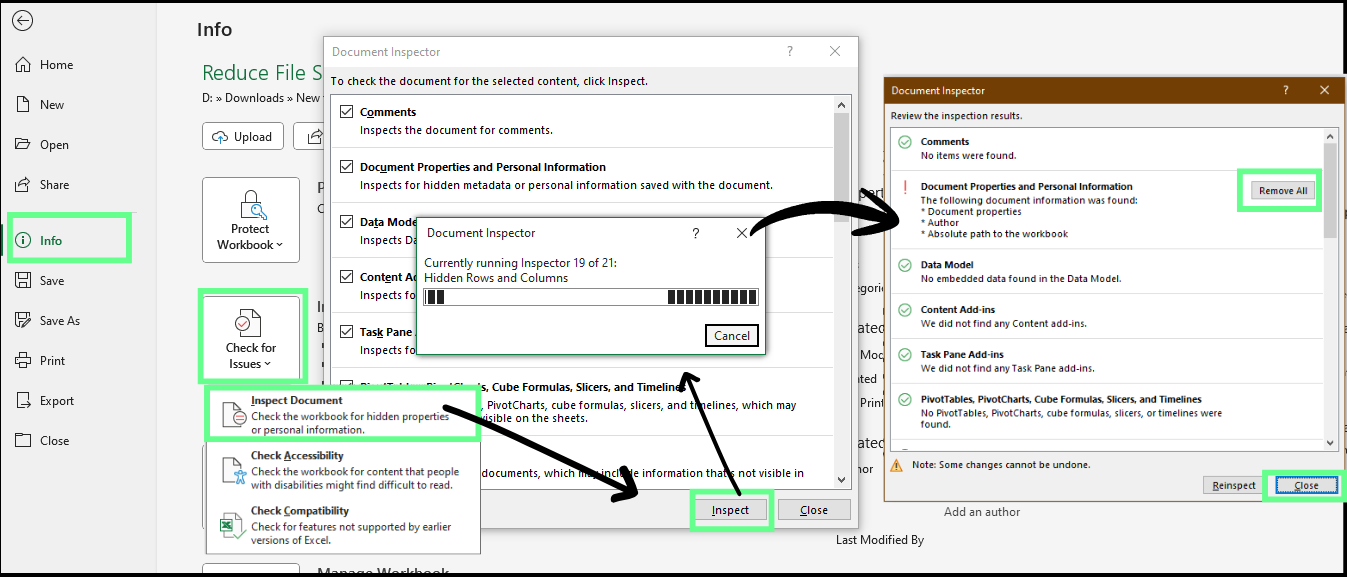
Task: Select the New workbook icon
Action: point(20,104)
